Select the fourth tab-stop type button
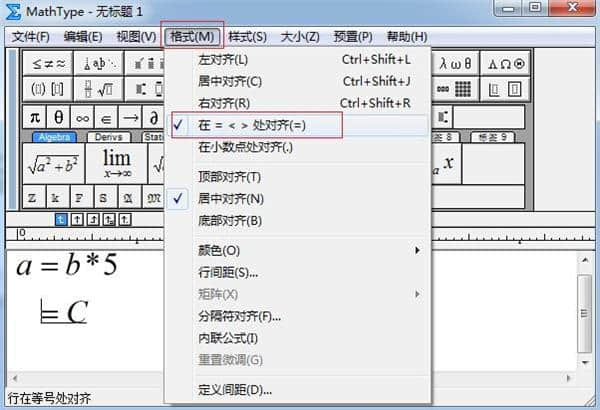Image resolution: width=600 pixels, height=410 pixels. click(x=109, y=219)
